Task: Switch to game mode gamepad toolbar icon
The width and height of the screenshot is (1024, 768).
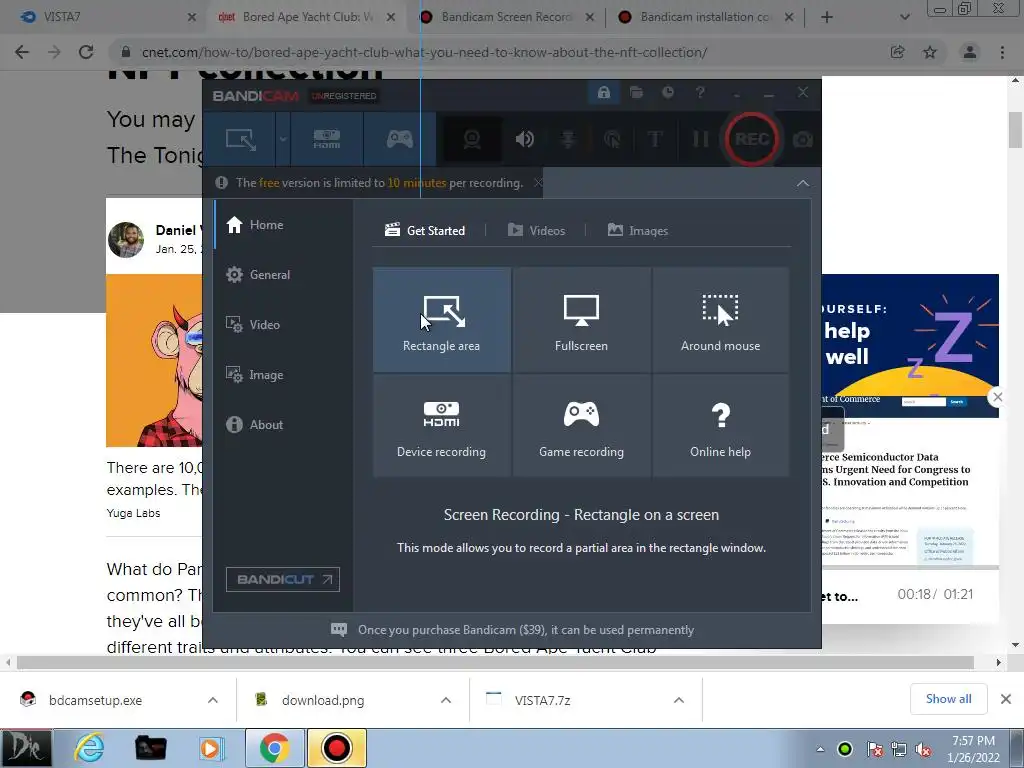Action: pos(400,139)
